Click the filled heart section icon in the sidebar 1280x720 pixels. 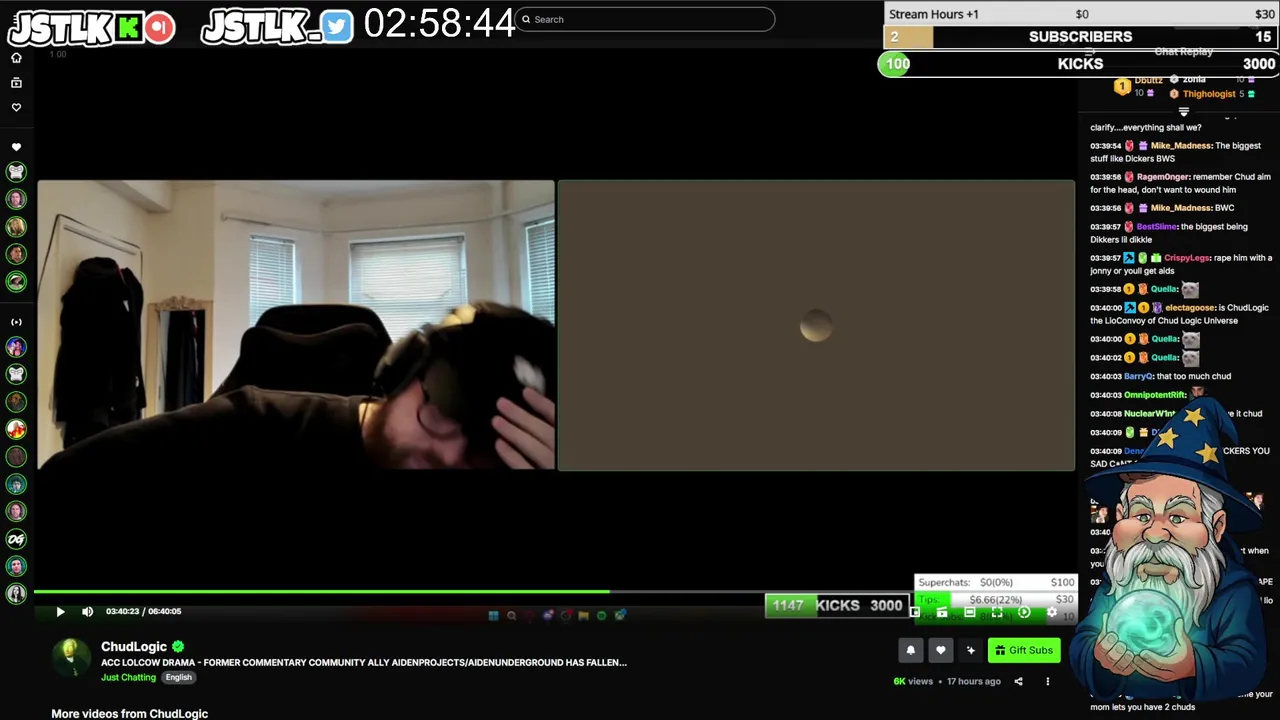(16, 147)
